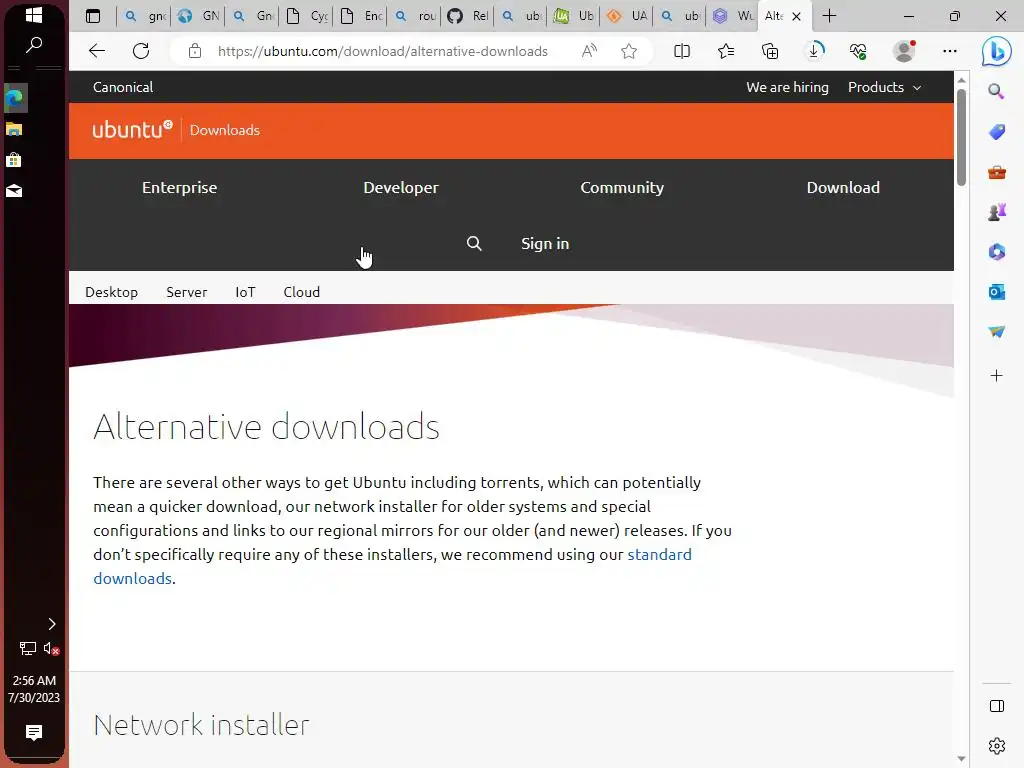Toggle the sidebar visibility button
The height and width of the screenshot is (768, 1024).
pos(997,706)
